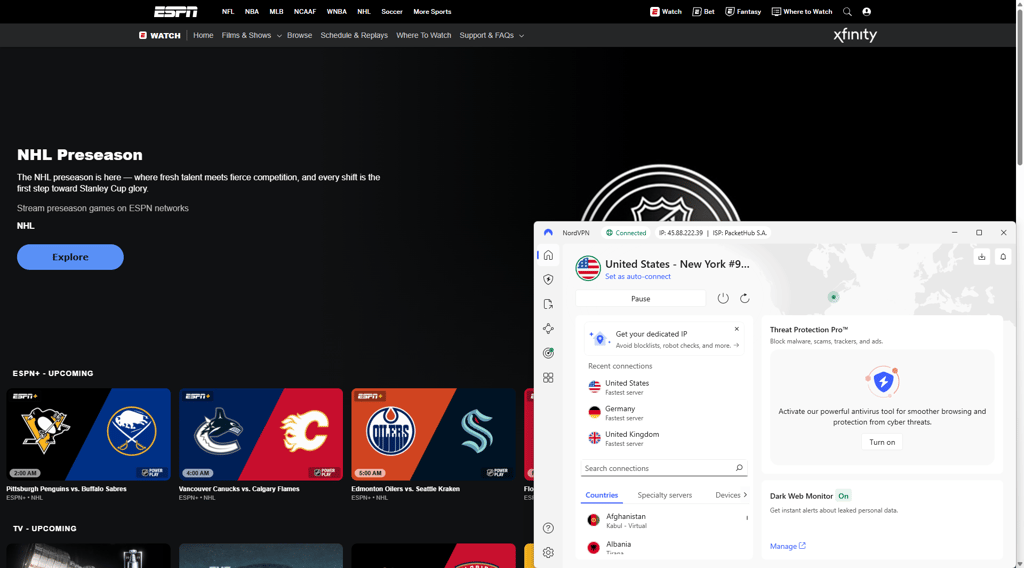Open the Get your dedicated IP arrow link
The height and width of the screenshot is (568, 1024).
[x=737, y=345]
